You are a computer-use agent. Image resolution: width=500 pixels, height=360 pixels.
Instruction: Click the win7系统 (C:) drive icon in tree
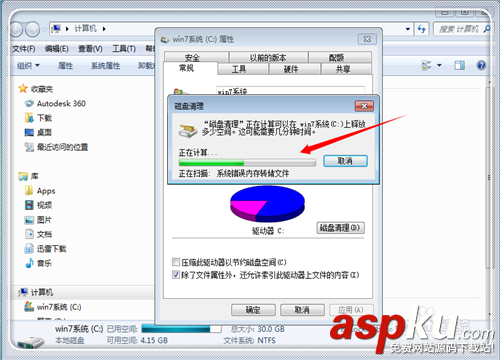[29, 306]
